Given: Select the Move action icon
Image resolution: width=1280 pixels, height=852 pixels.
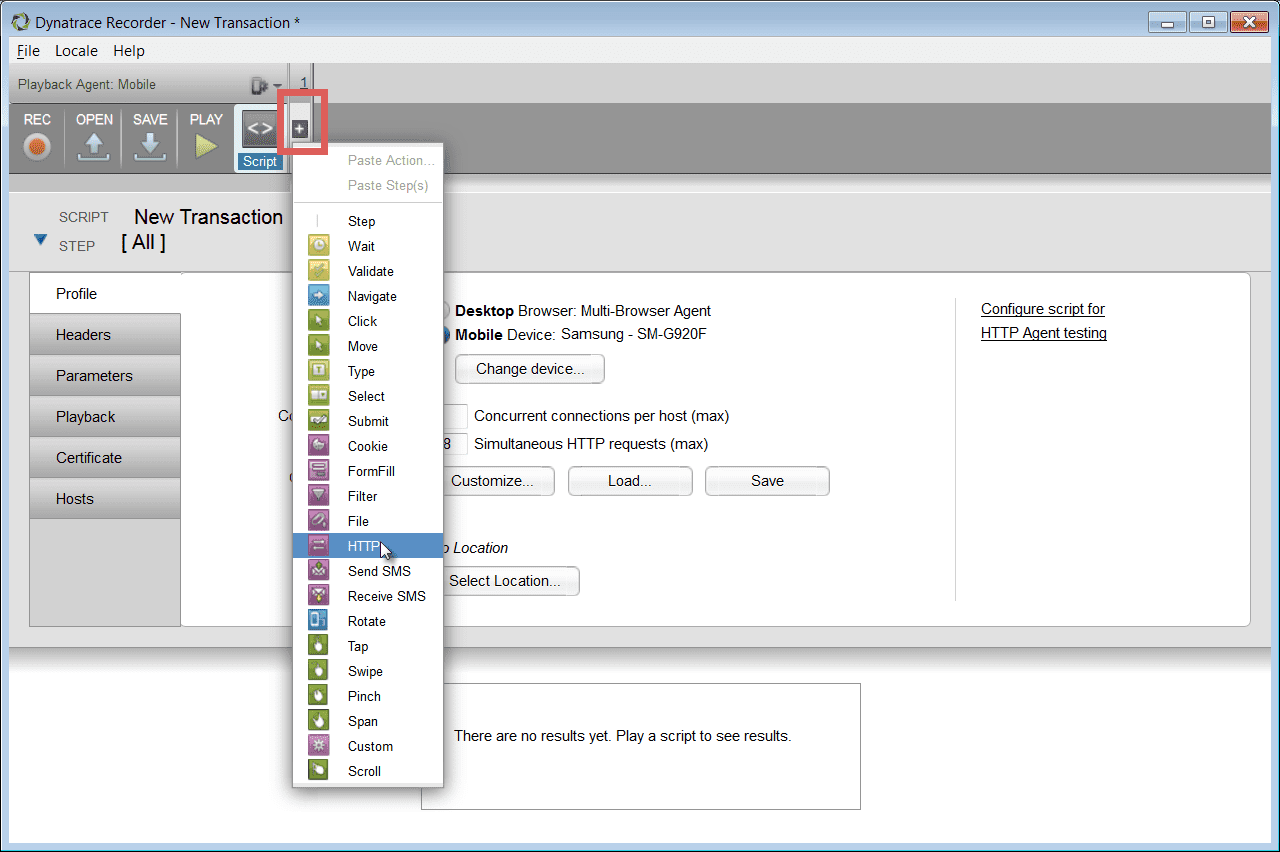Looking at the screenshot, I should tap(318, 346).
